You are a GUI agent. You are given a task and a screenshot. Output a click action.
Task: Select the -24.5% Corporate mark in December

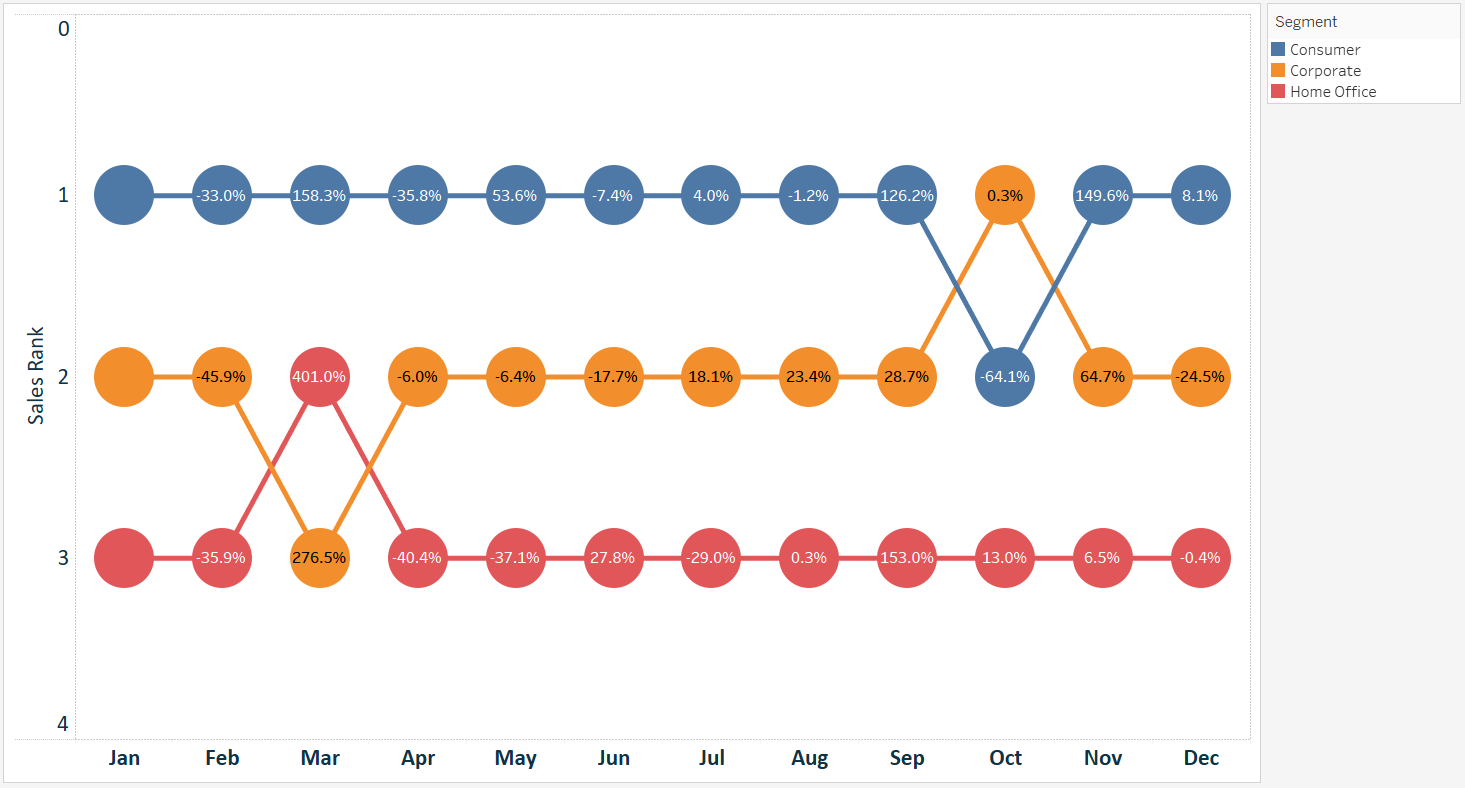(x=1200, y=377)
